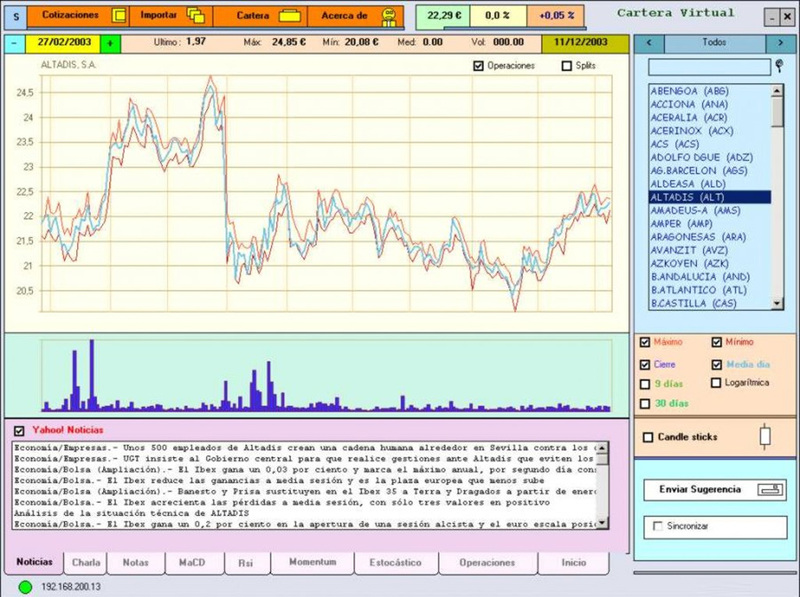The width and height of the screenshot is (800, 597).
Task: Decrease the start date with the minus button
Action: [14, 43]
